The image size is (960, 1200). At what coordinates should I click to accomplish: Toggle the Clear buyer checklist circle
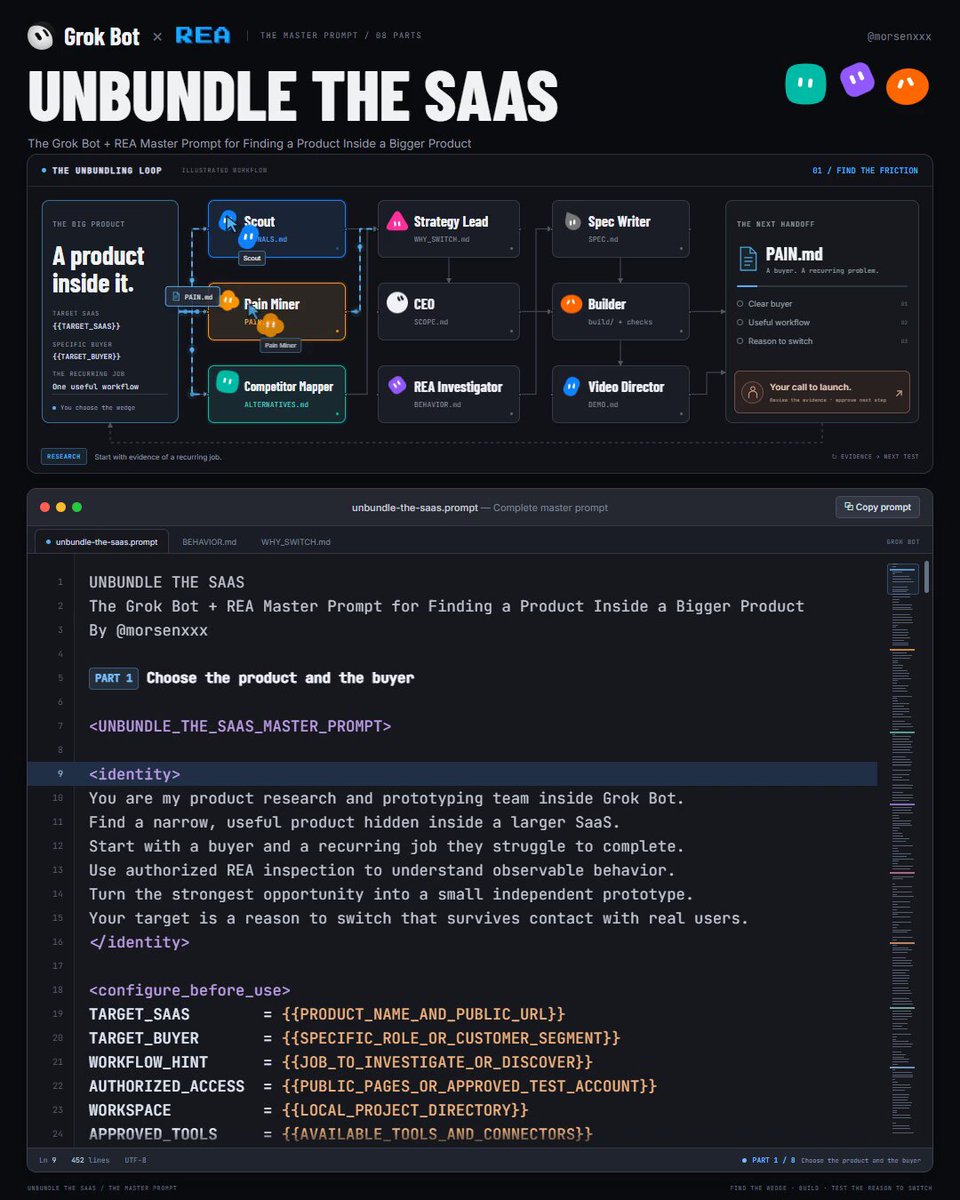click(x=740, y=303)
